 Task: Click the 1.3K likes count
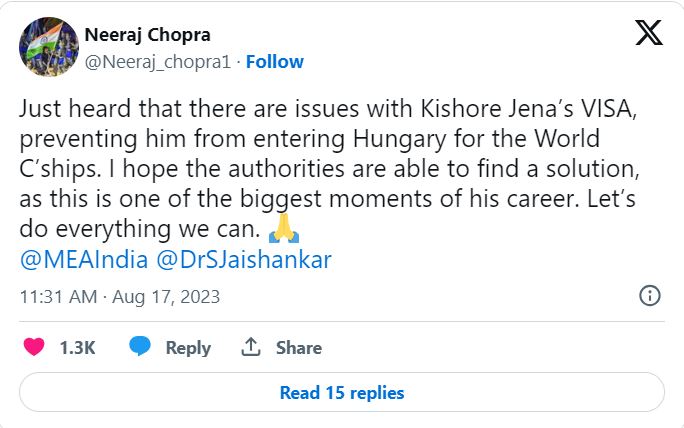pos(77,348)
